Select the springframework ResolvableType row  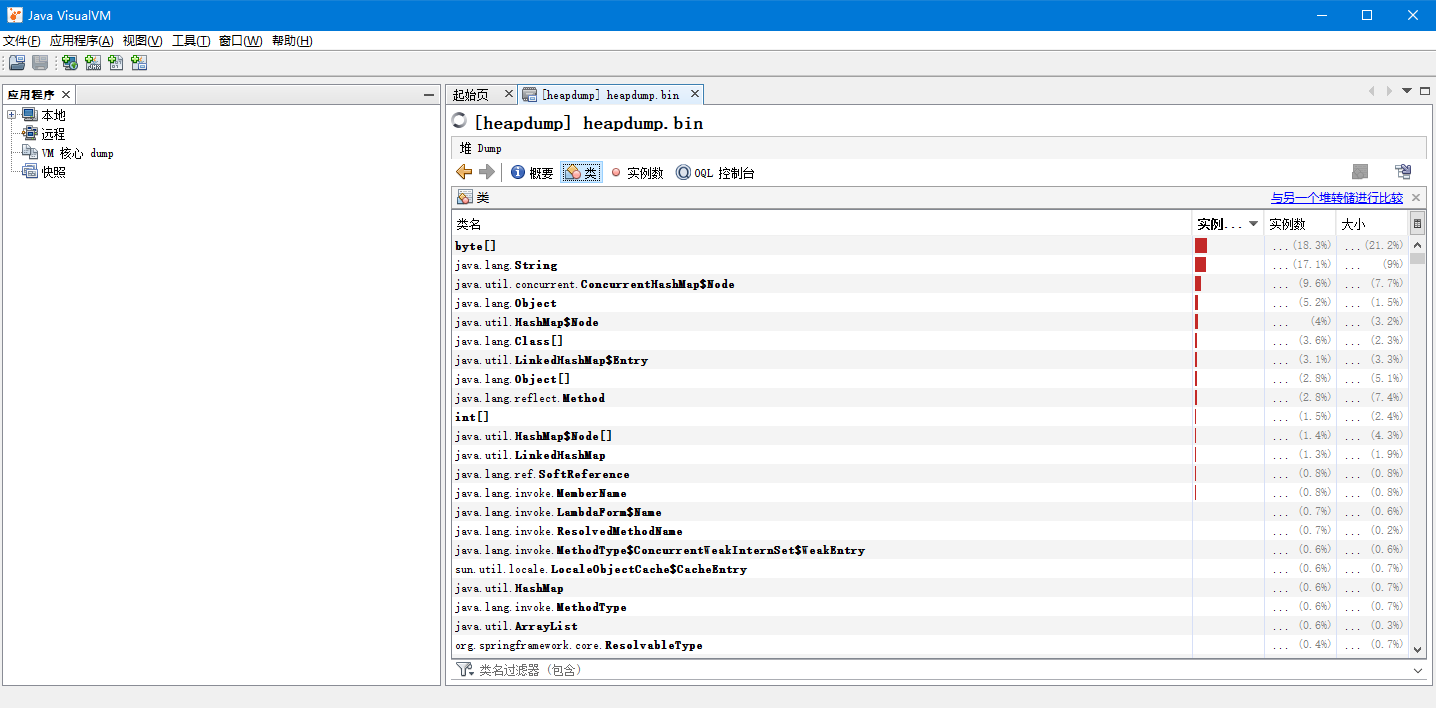(930, 645)
